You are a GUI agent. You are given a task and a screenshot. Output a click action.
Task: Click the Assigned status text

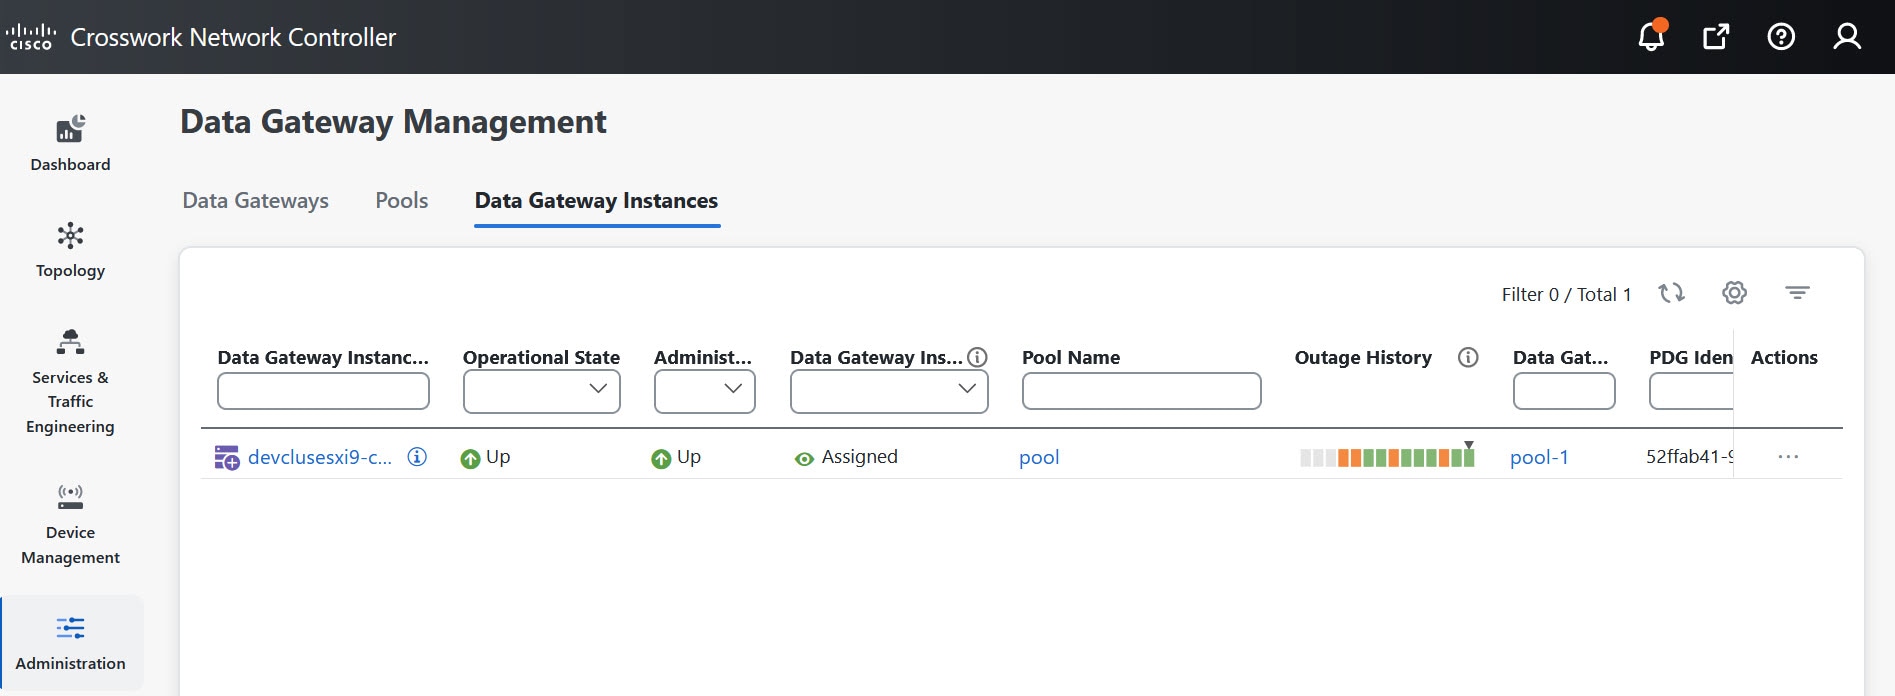pos(860,456)
